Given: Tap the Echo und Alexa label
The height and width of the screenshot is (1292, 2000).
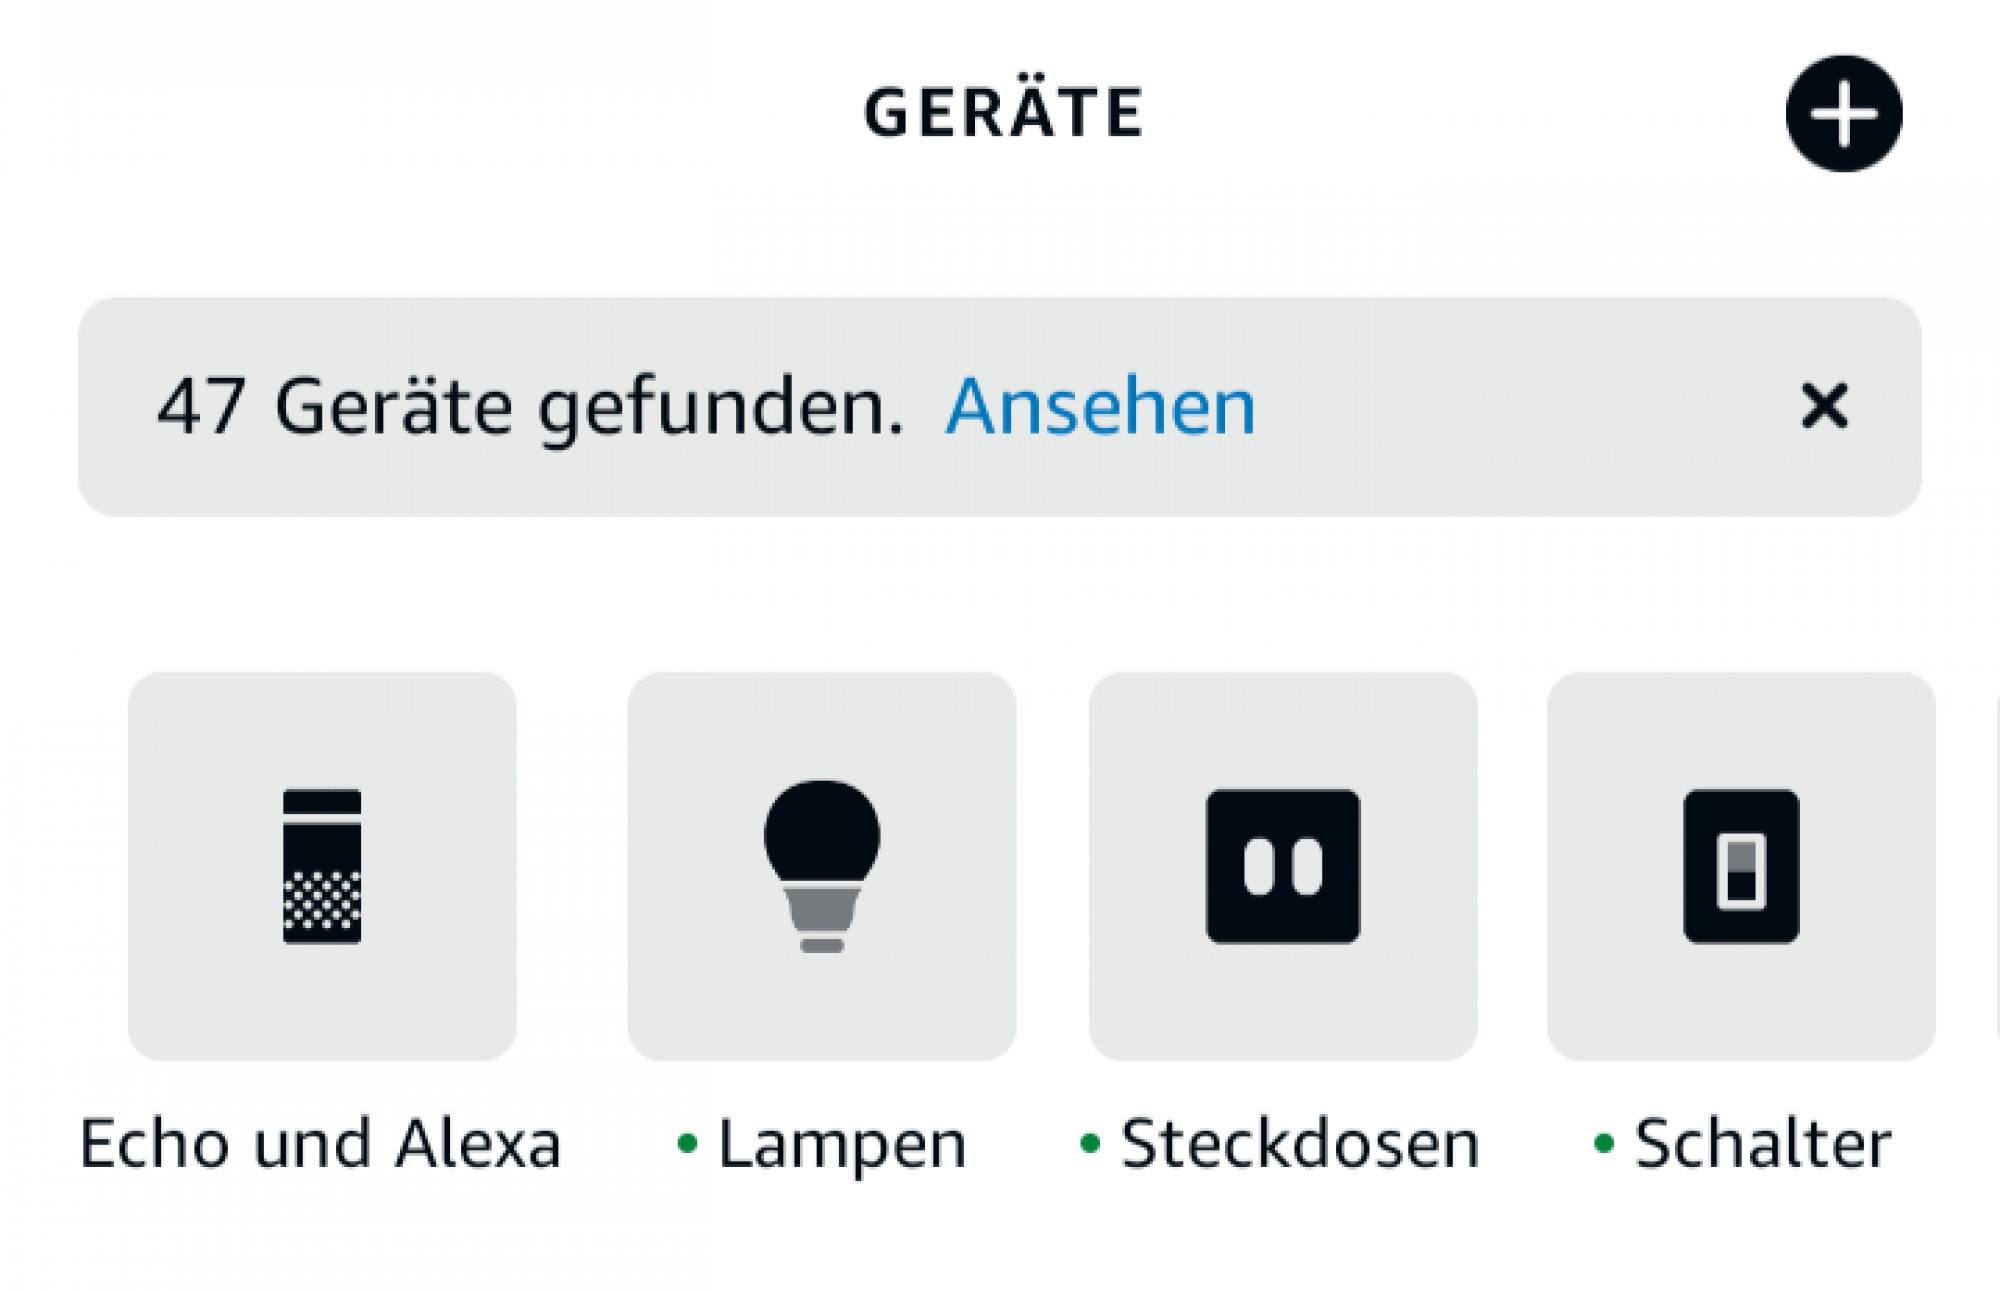Looking at the screenshot, I should (x=320, y=1143).
